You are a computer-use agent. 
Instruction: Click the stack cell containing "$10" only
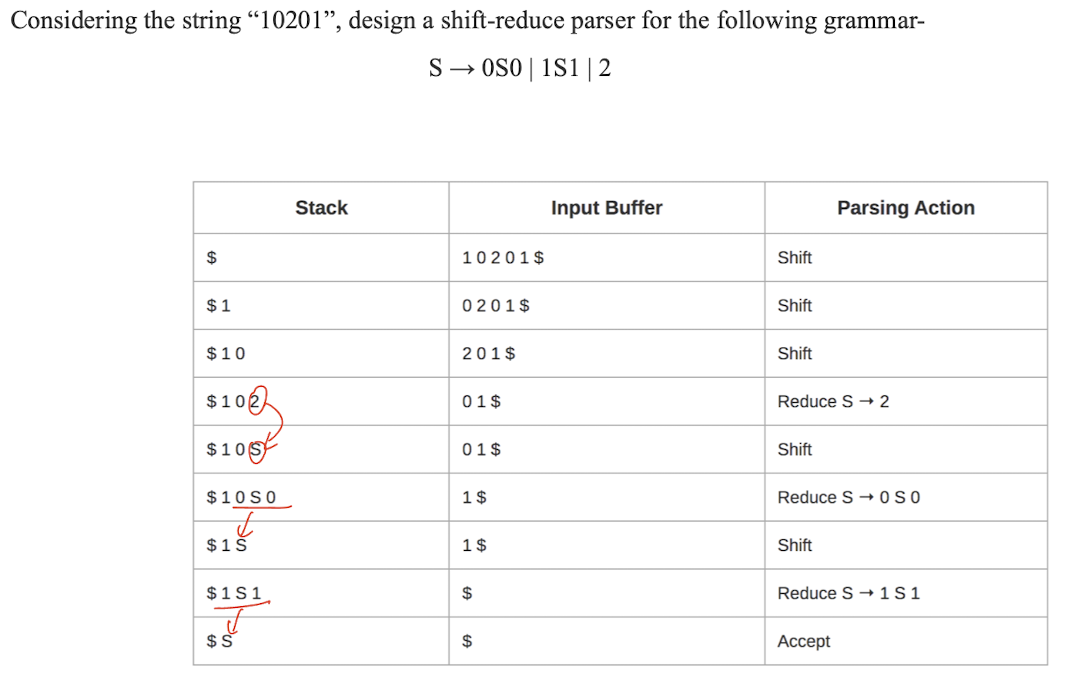[x=225, y=354]
